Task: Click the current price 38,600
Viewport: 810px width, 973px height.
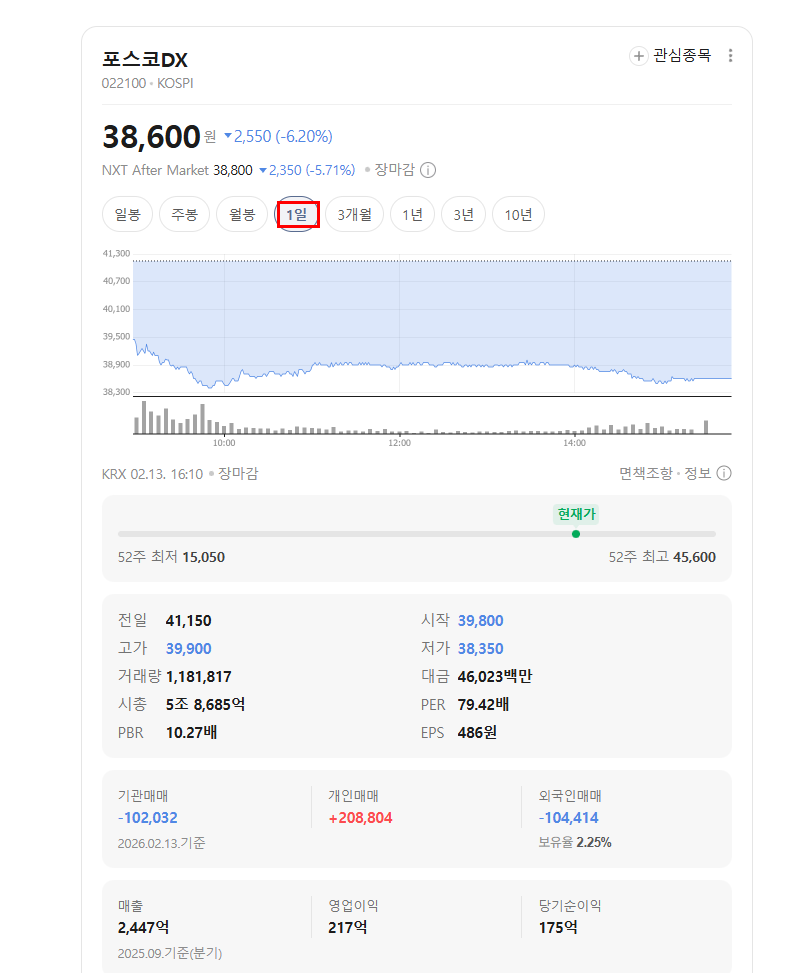Action: coord(151,137)
